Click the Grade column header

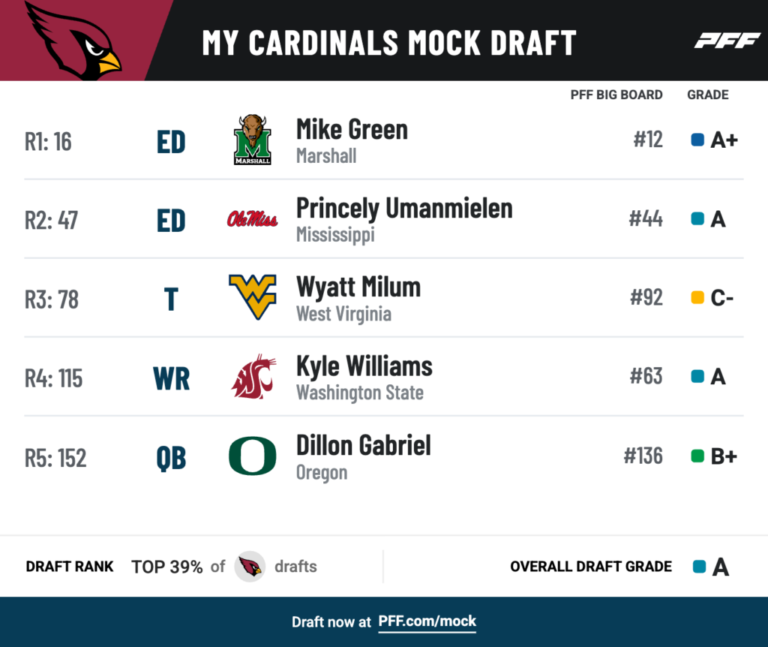707,95
